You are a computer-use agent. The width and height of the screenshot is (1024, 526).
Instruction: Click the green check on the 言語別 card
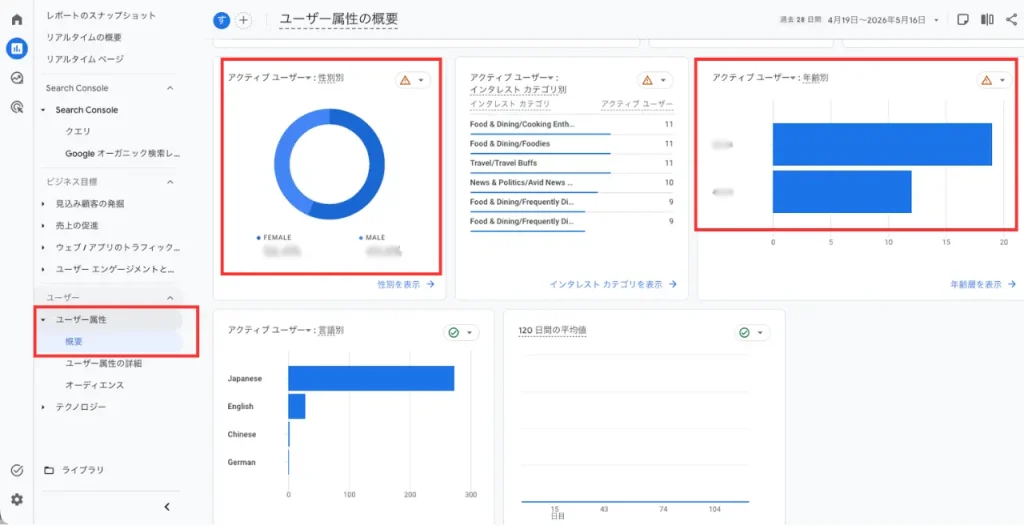click(x=453, y=333)
